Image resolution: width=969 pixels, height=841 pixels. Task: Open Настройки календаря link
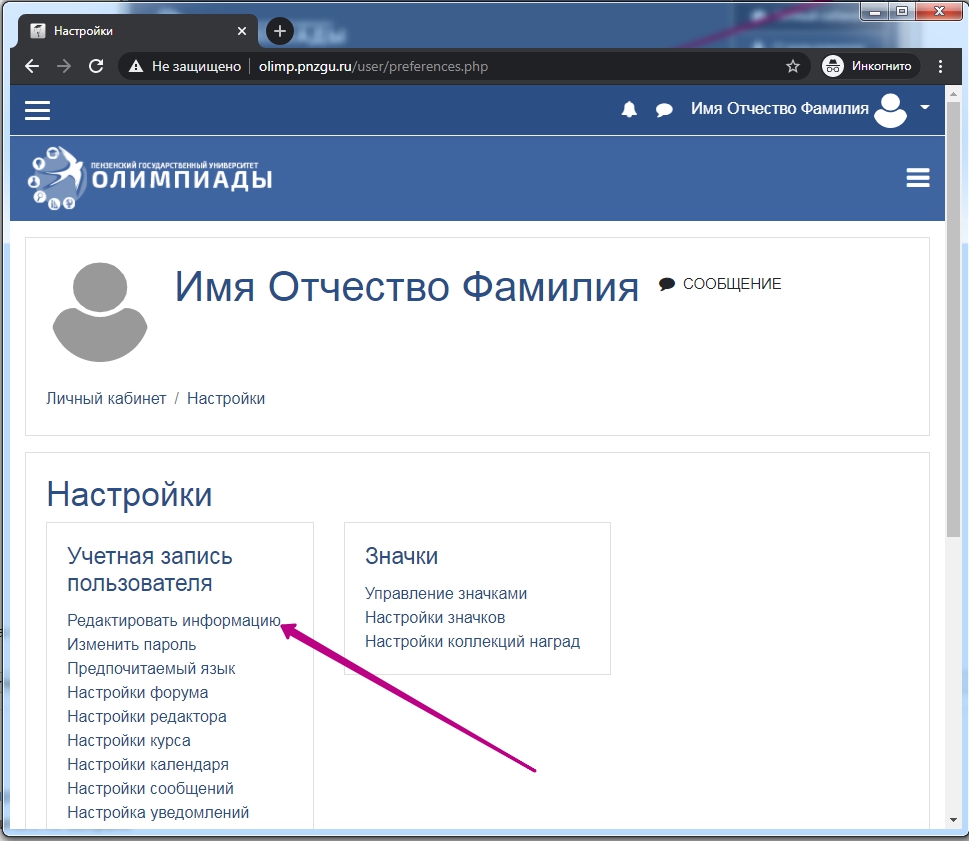[148, 764]
